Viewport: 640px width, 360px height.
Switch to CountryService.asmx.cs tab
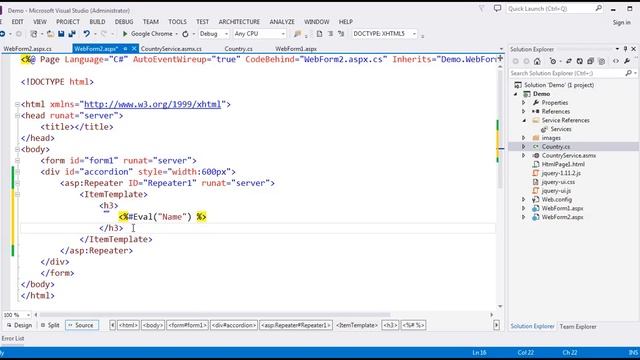tap(171, 49)
